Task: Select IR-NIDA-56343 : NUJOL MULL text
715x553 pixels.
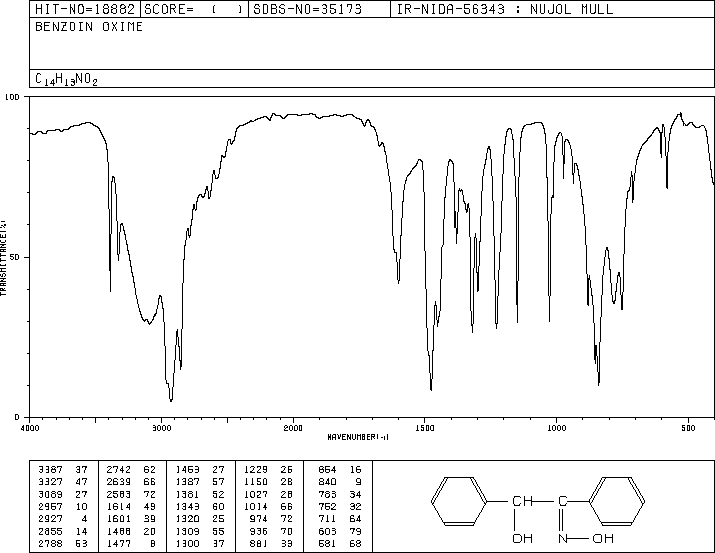Action: [x=505, y=9]
